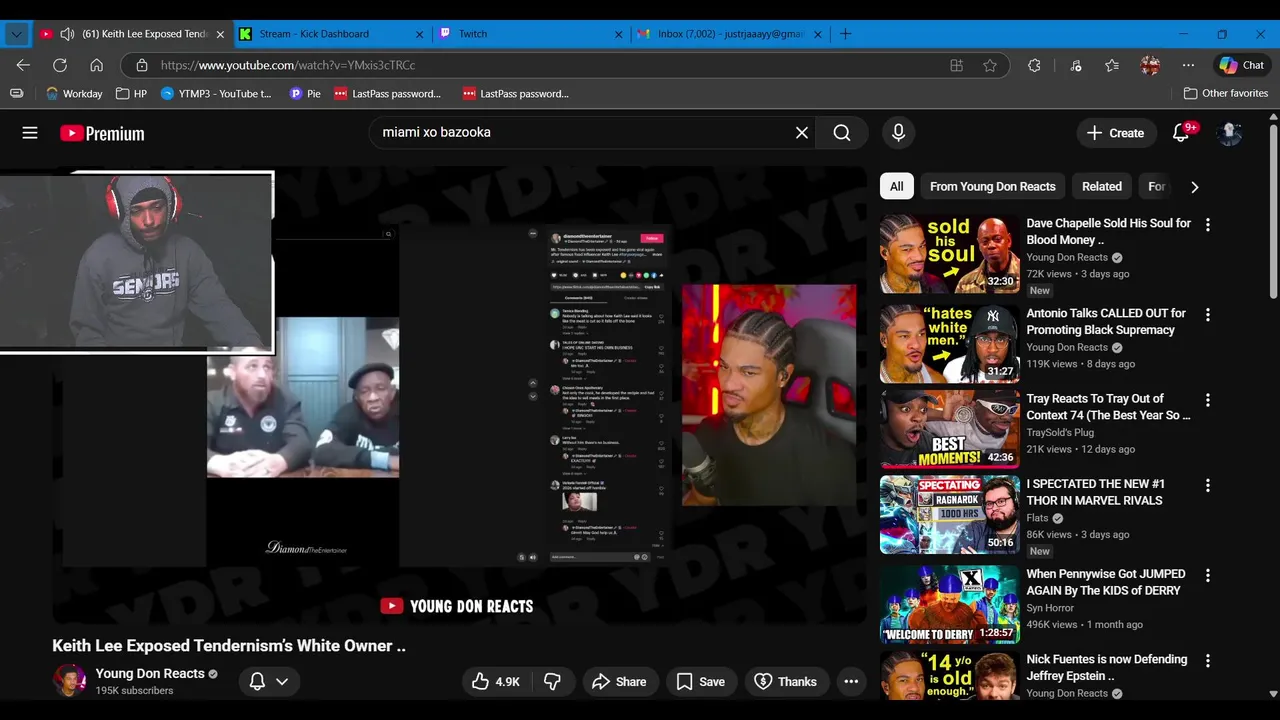
Task: View site information lock icon
Action: tap(142, 65)
